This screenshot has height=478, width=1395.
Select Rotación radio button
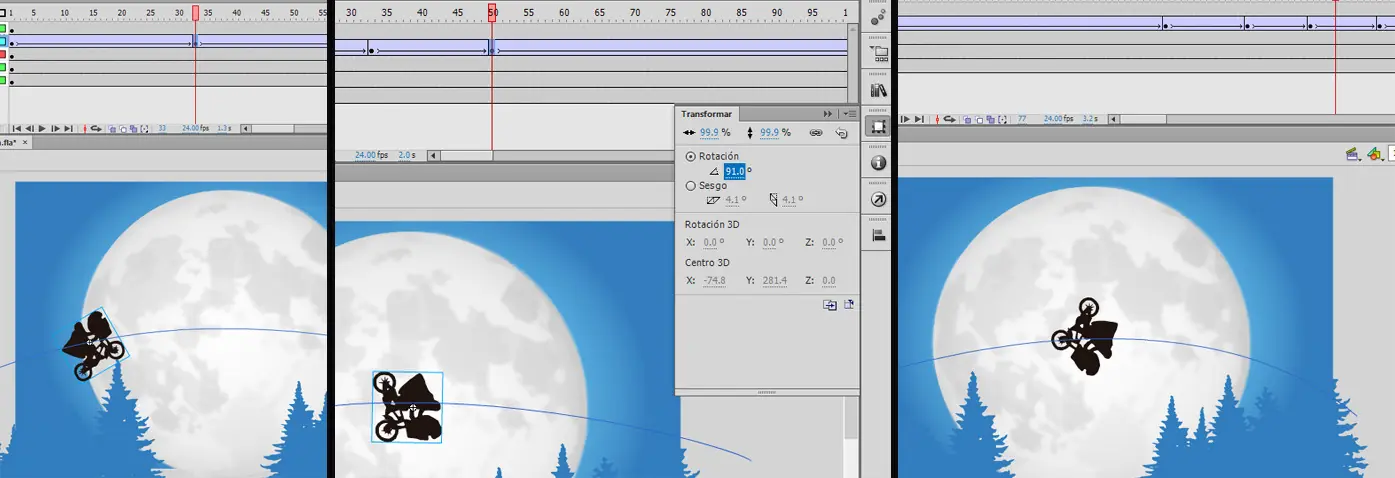tap(691, 157)
